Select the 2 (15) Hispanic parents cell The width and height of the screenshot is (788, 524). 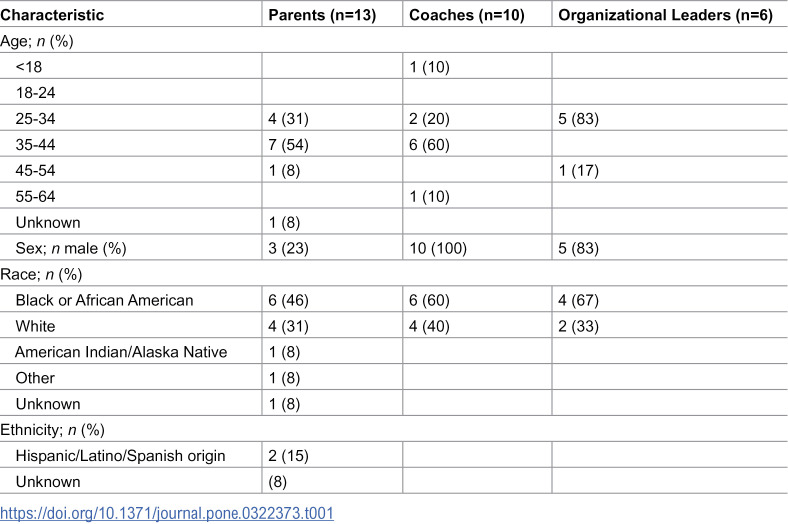(288, 456)
